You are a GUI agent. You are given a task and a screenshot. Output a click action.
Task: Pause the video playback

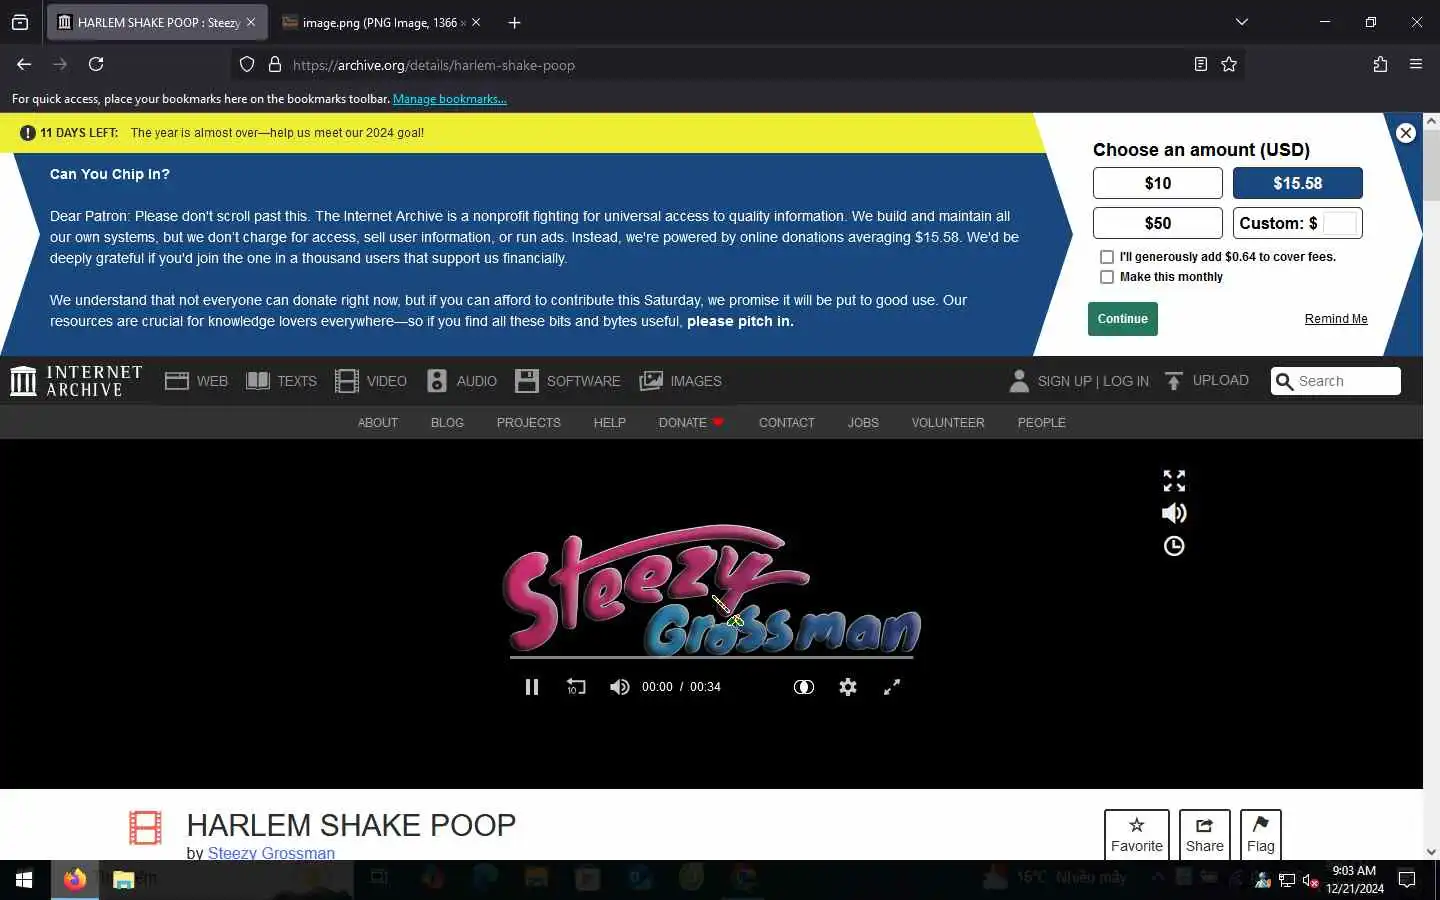(532, 687)
